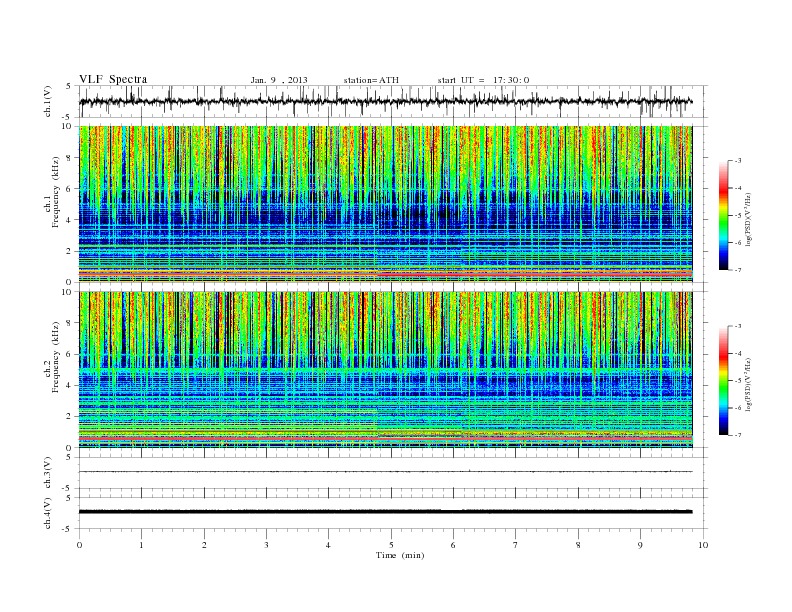The image size is (792, 612).
Task: Click the "-7" tick on ch.1 colorbar
Action: [738, 270]
